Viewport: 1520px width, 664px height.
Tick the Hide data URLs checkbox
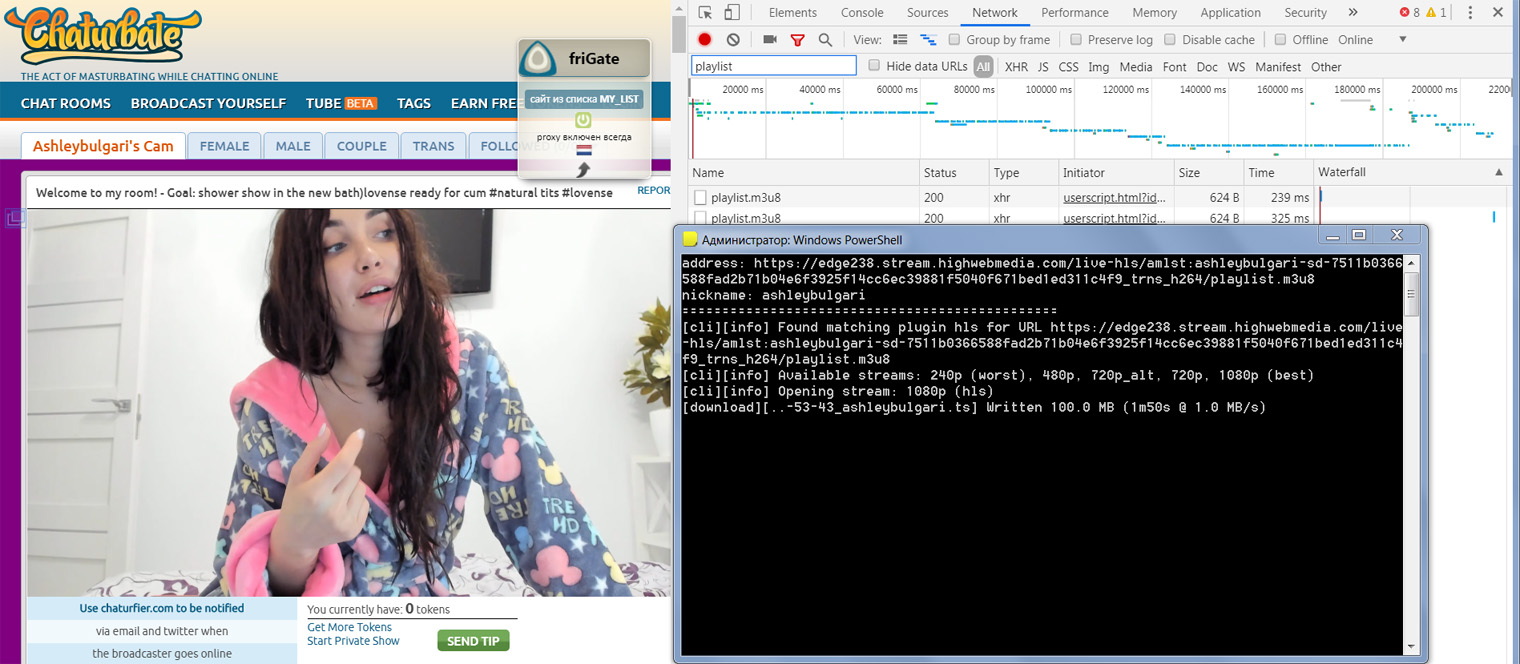coord(874,66)
